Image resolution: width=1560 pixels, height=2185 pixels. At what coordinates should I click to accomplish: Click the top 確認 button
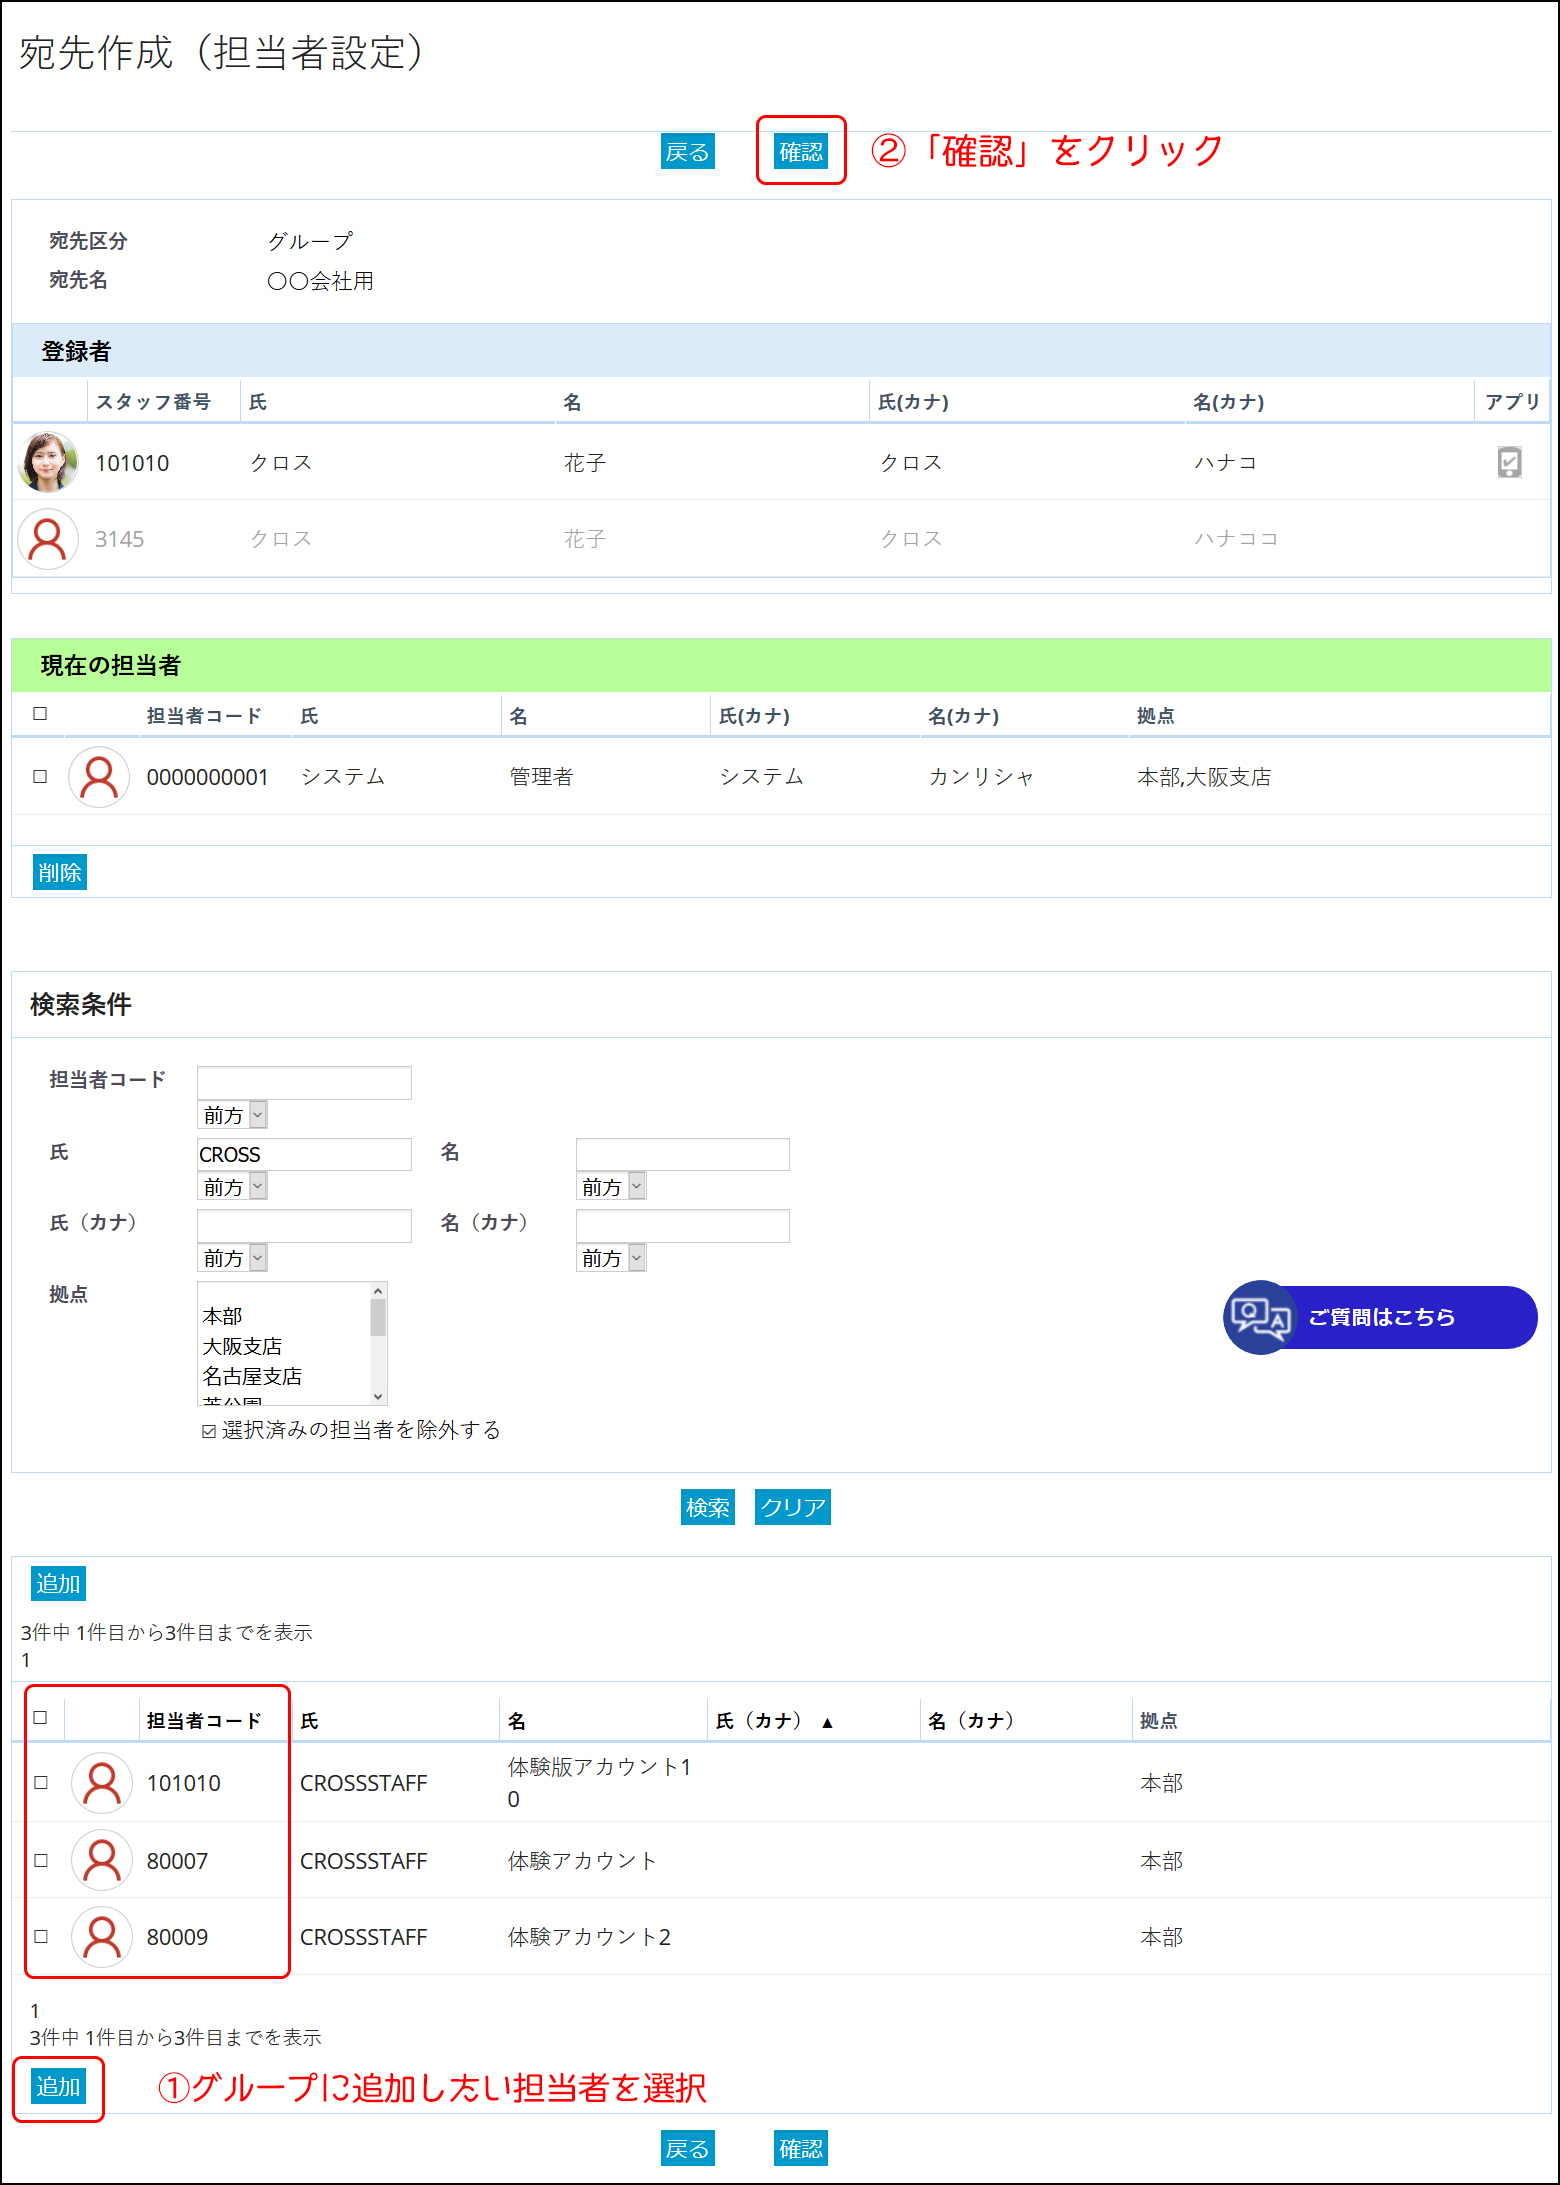click(x=801, y=152)
